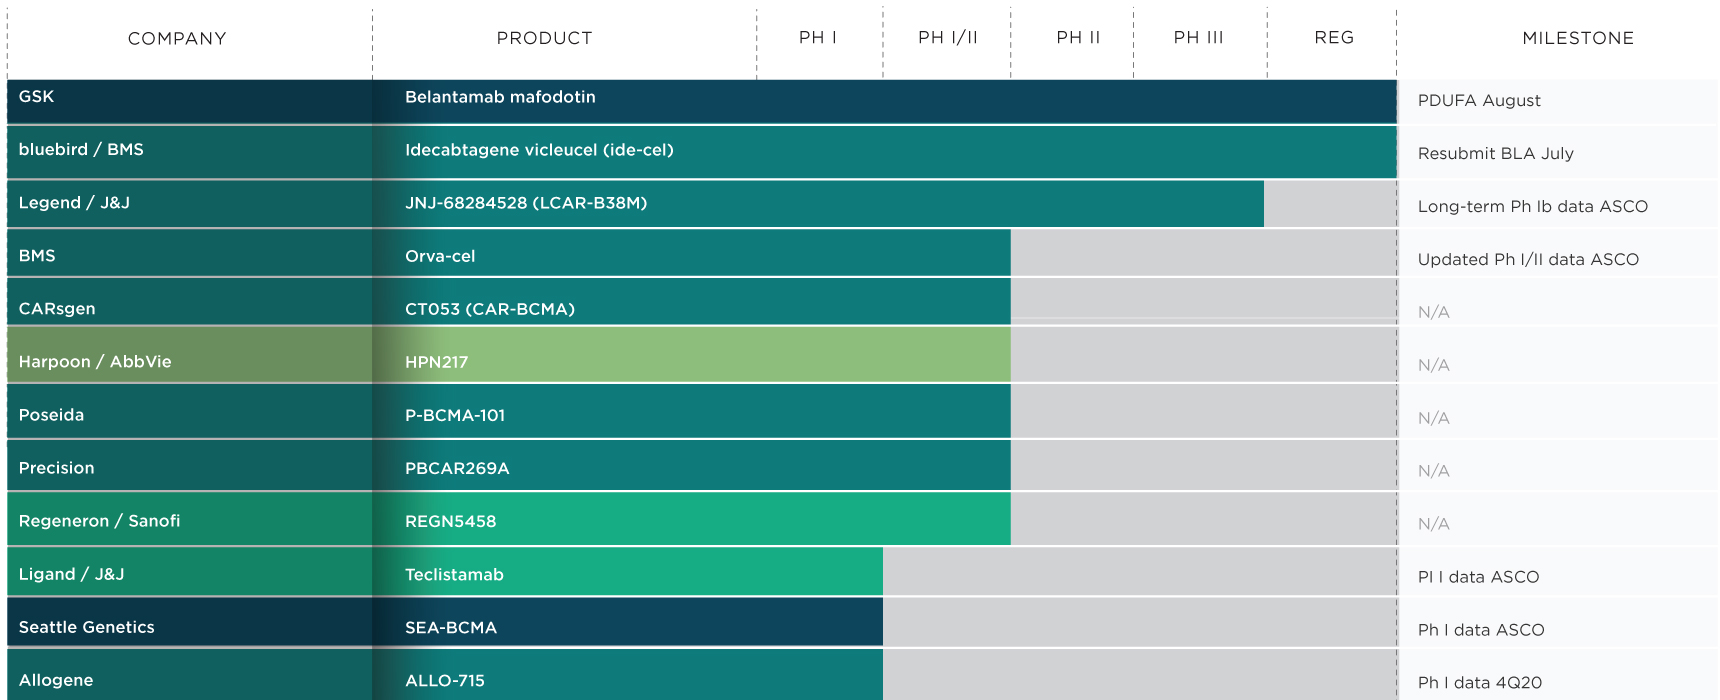Screen dimensions: 1720x700
Task: Click the REGN5458 product label
Action: tap(450, 521)
